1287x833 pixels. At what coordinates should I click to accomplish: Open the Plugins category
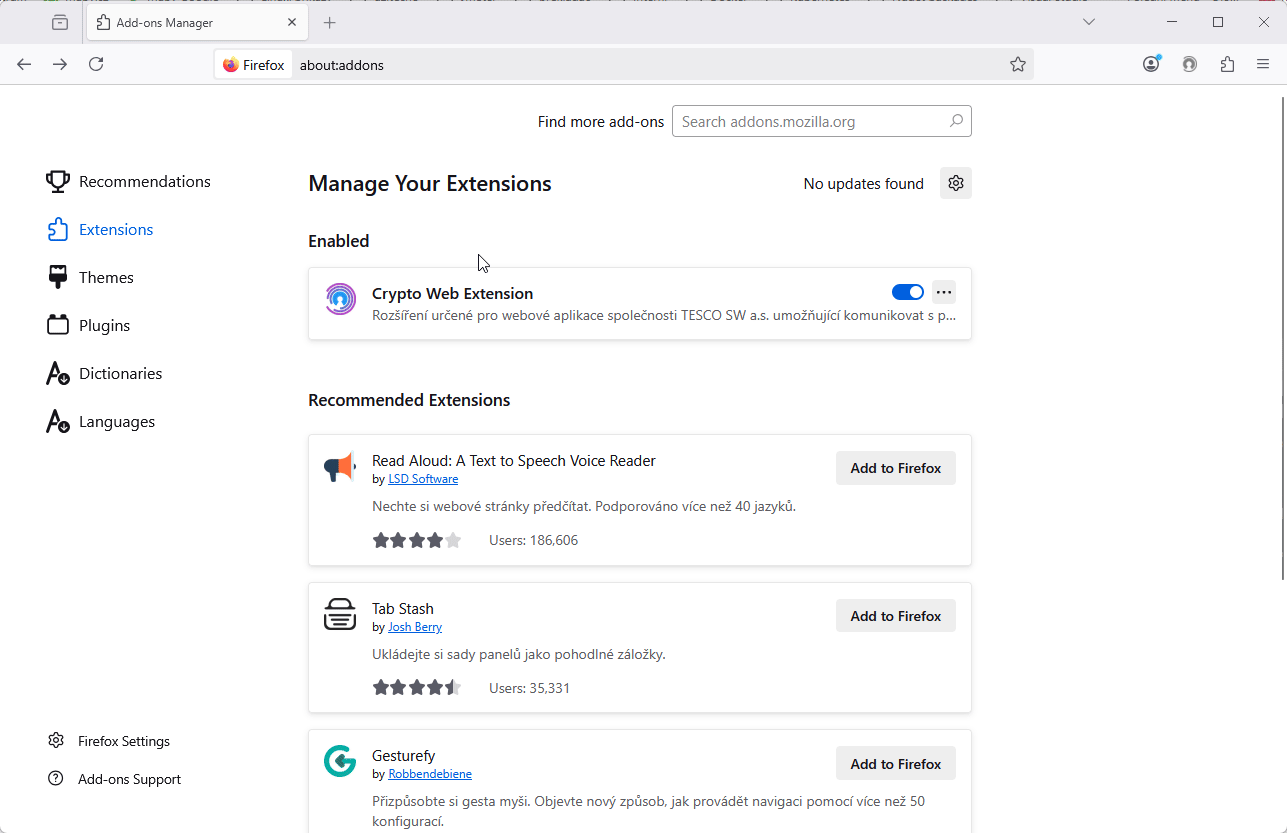(x=89, y=325)
